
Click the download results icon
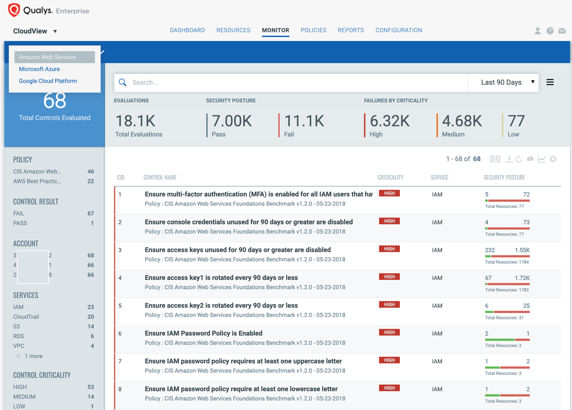tap(509, 159)
